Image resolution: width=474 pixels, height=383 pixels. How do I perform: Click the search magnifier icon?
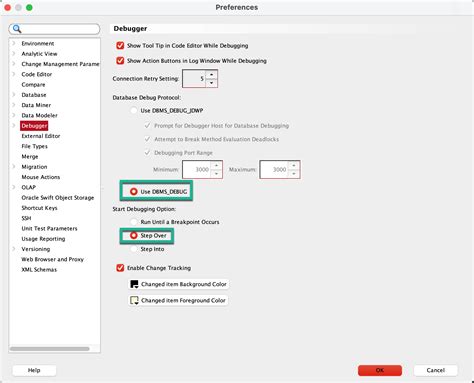(17, 29)
